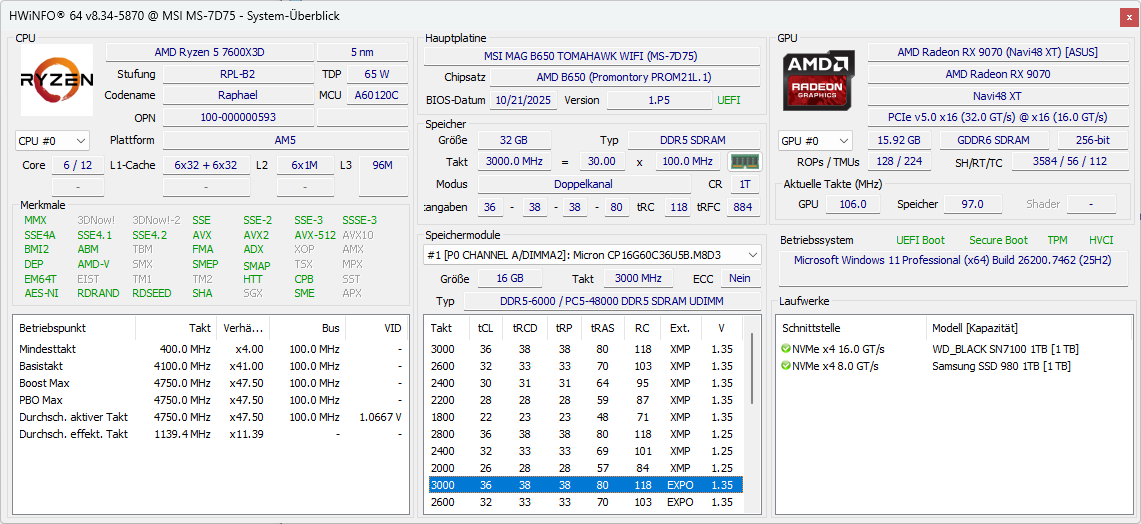
Task: Click the Doppelkanal memory mode field
Action: (584, 184)
